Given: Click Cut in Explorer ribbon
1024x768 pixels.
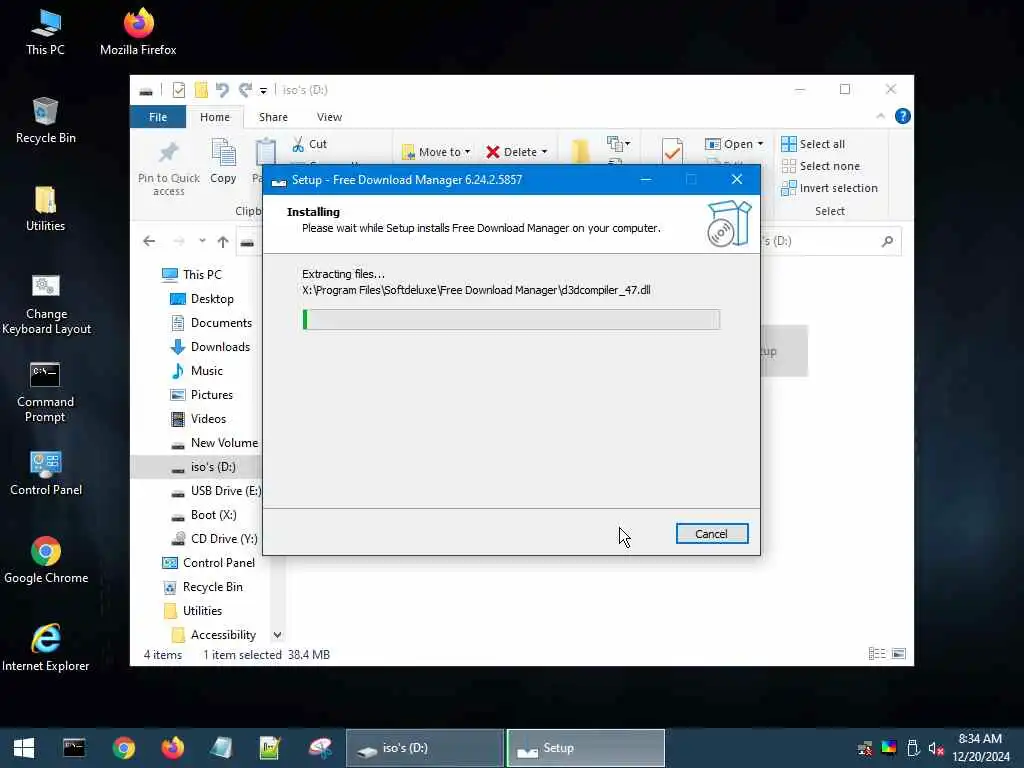Looking at the screenshot, I should point(310,144).
